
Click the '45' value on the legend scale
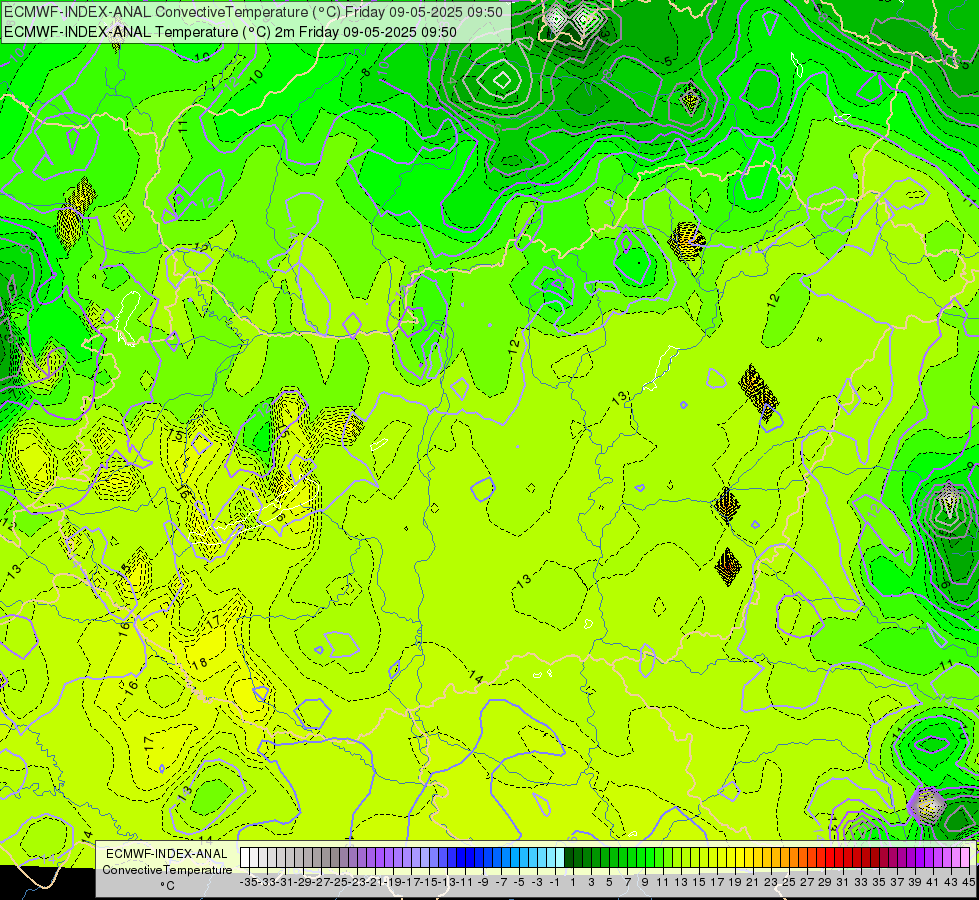pyautogui.click(x=968, y=882)
